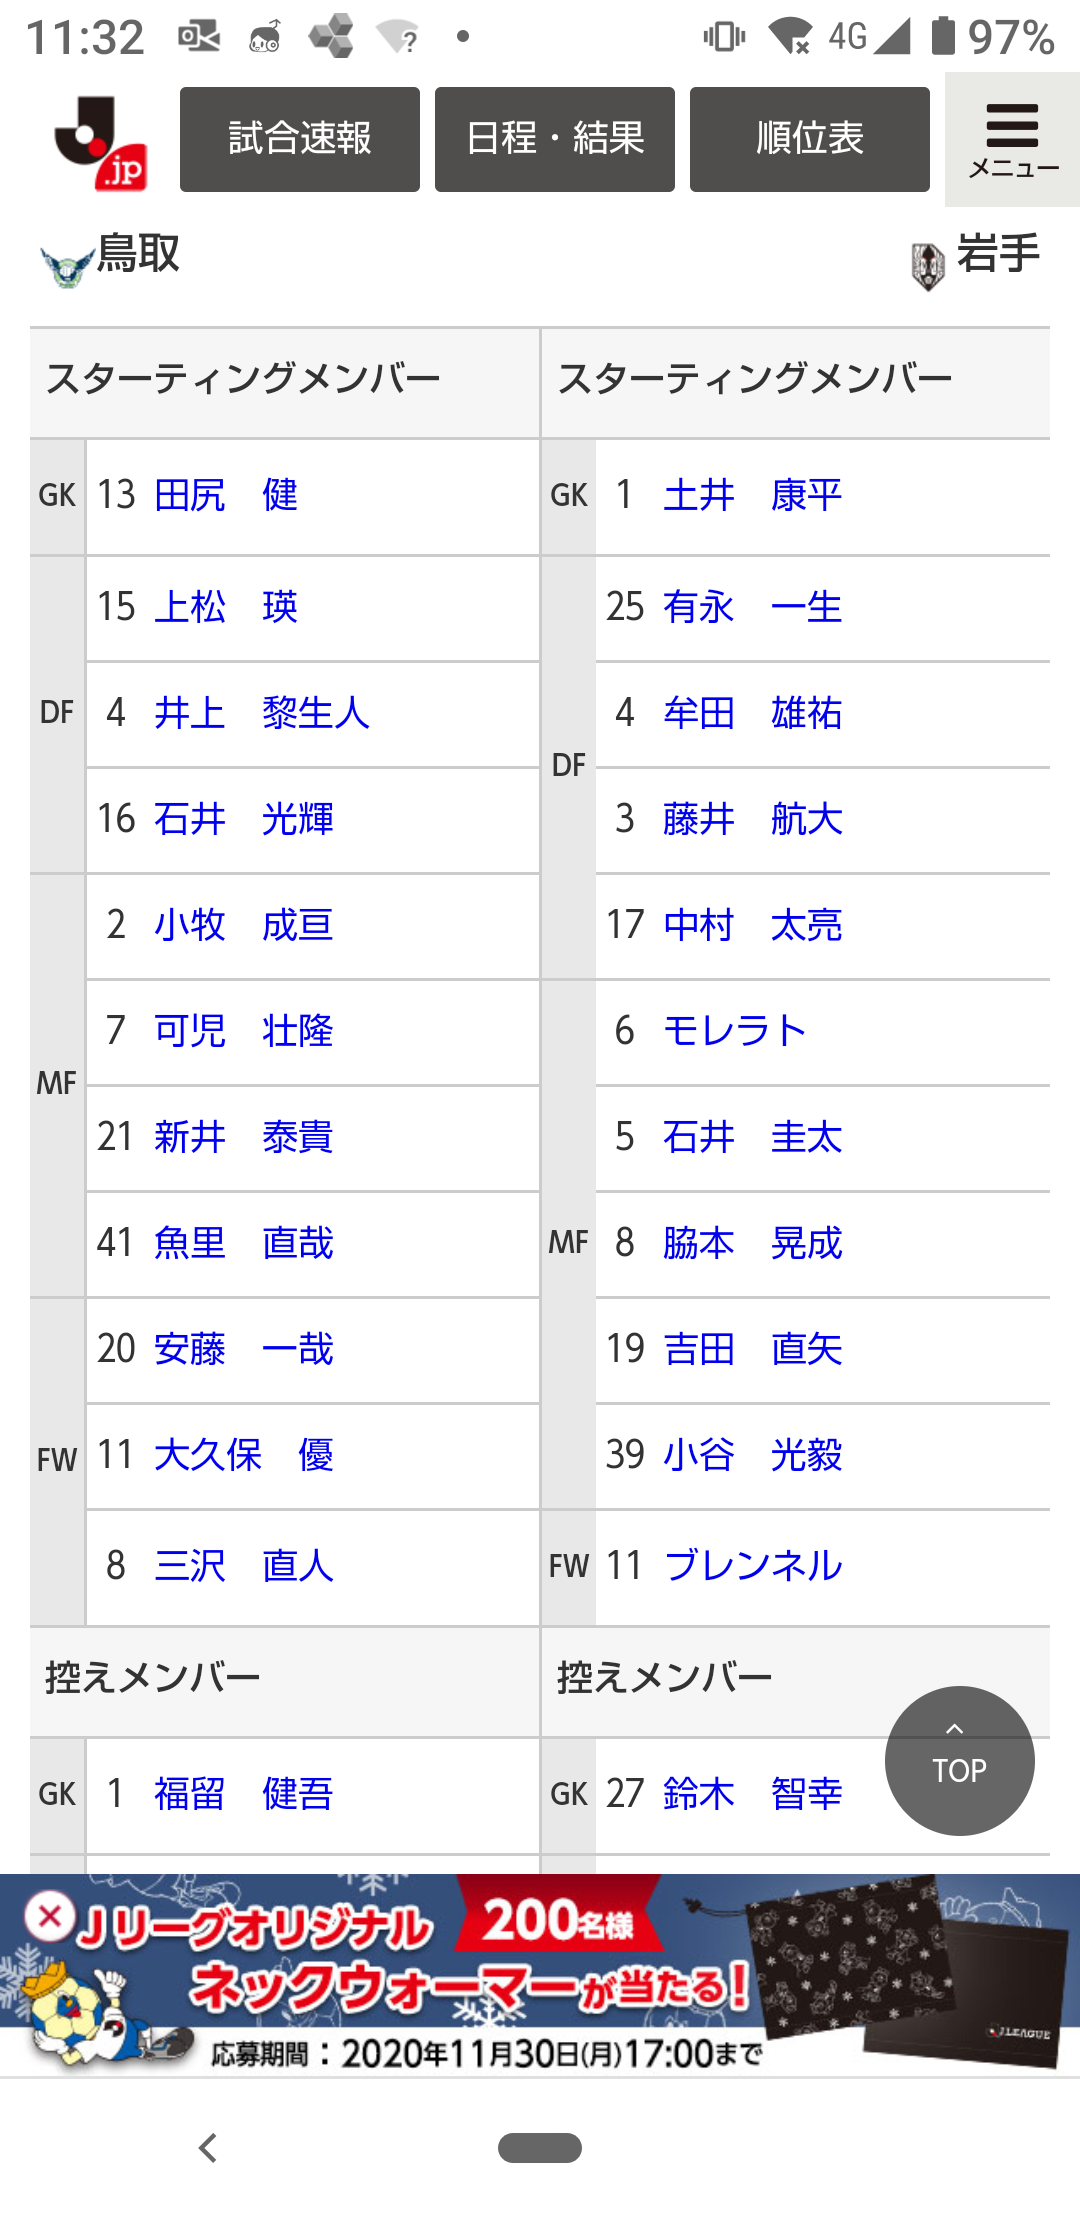This screenshot has height=2220, width=1080.
Task: Close the neck warmer ad banner
Action: [50, 1917]
